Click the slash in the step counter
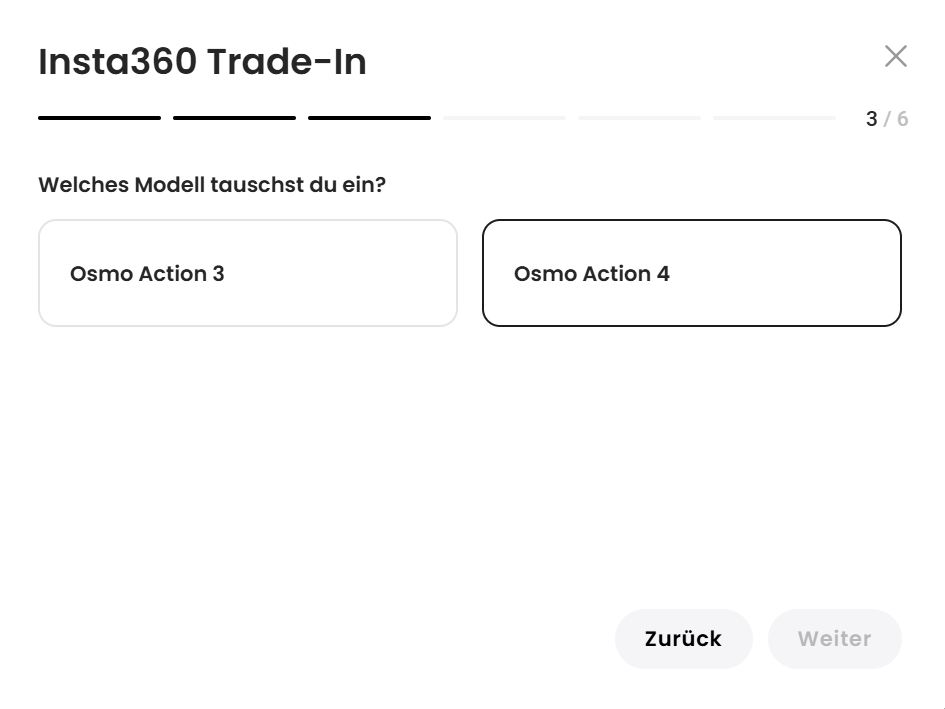Screen dimensions: 945x709 point(887,119)
